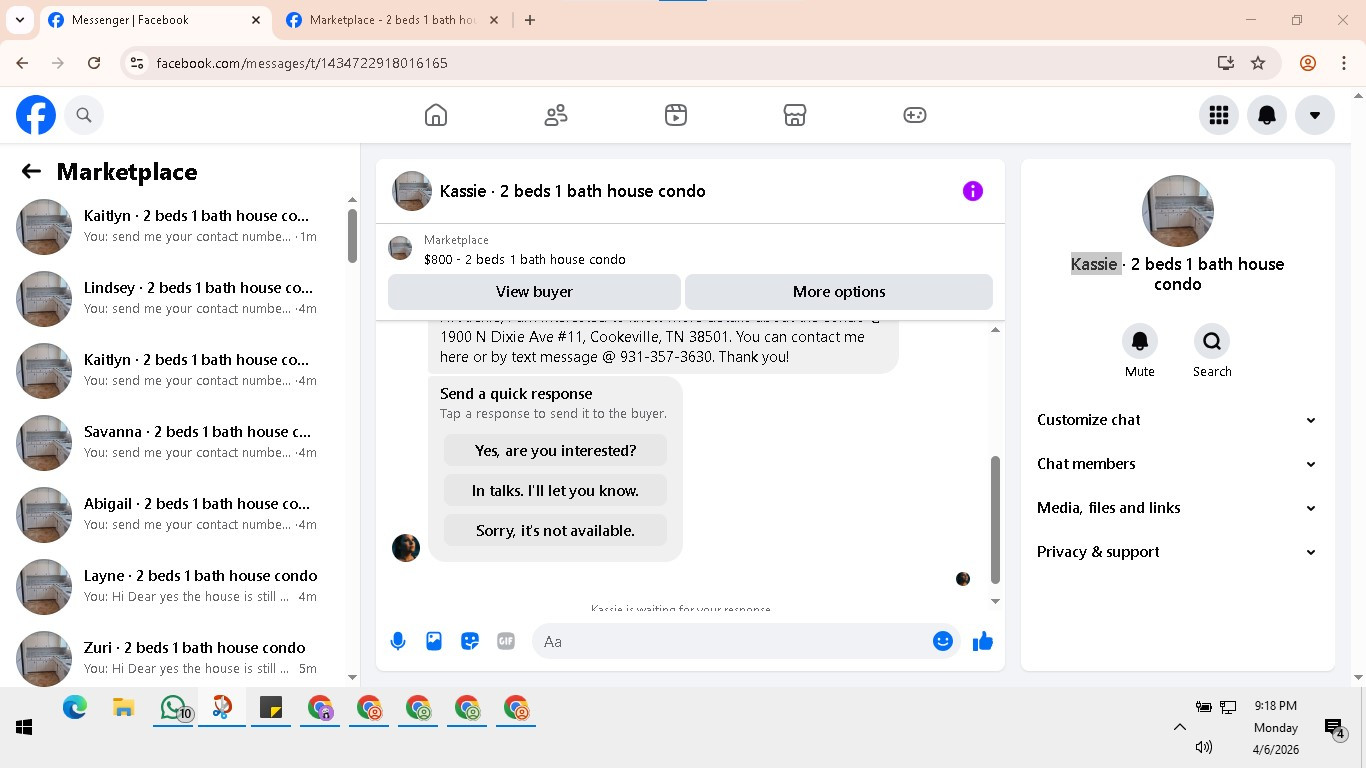The image size is (1366, 768).
Task: Open the Friends icon in top navigation
Action: [556, 115]
